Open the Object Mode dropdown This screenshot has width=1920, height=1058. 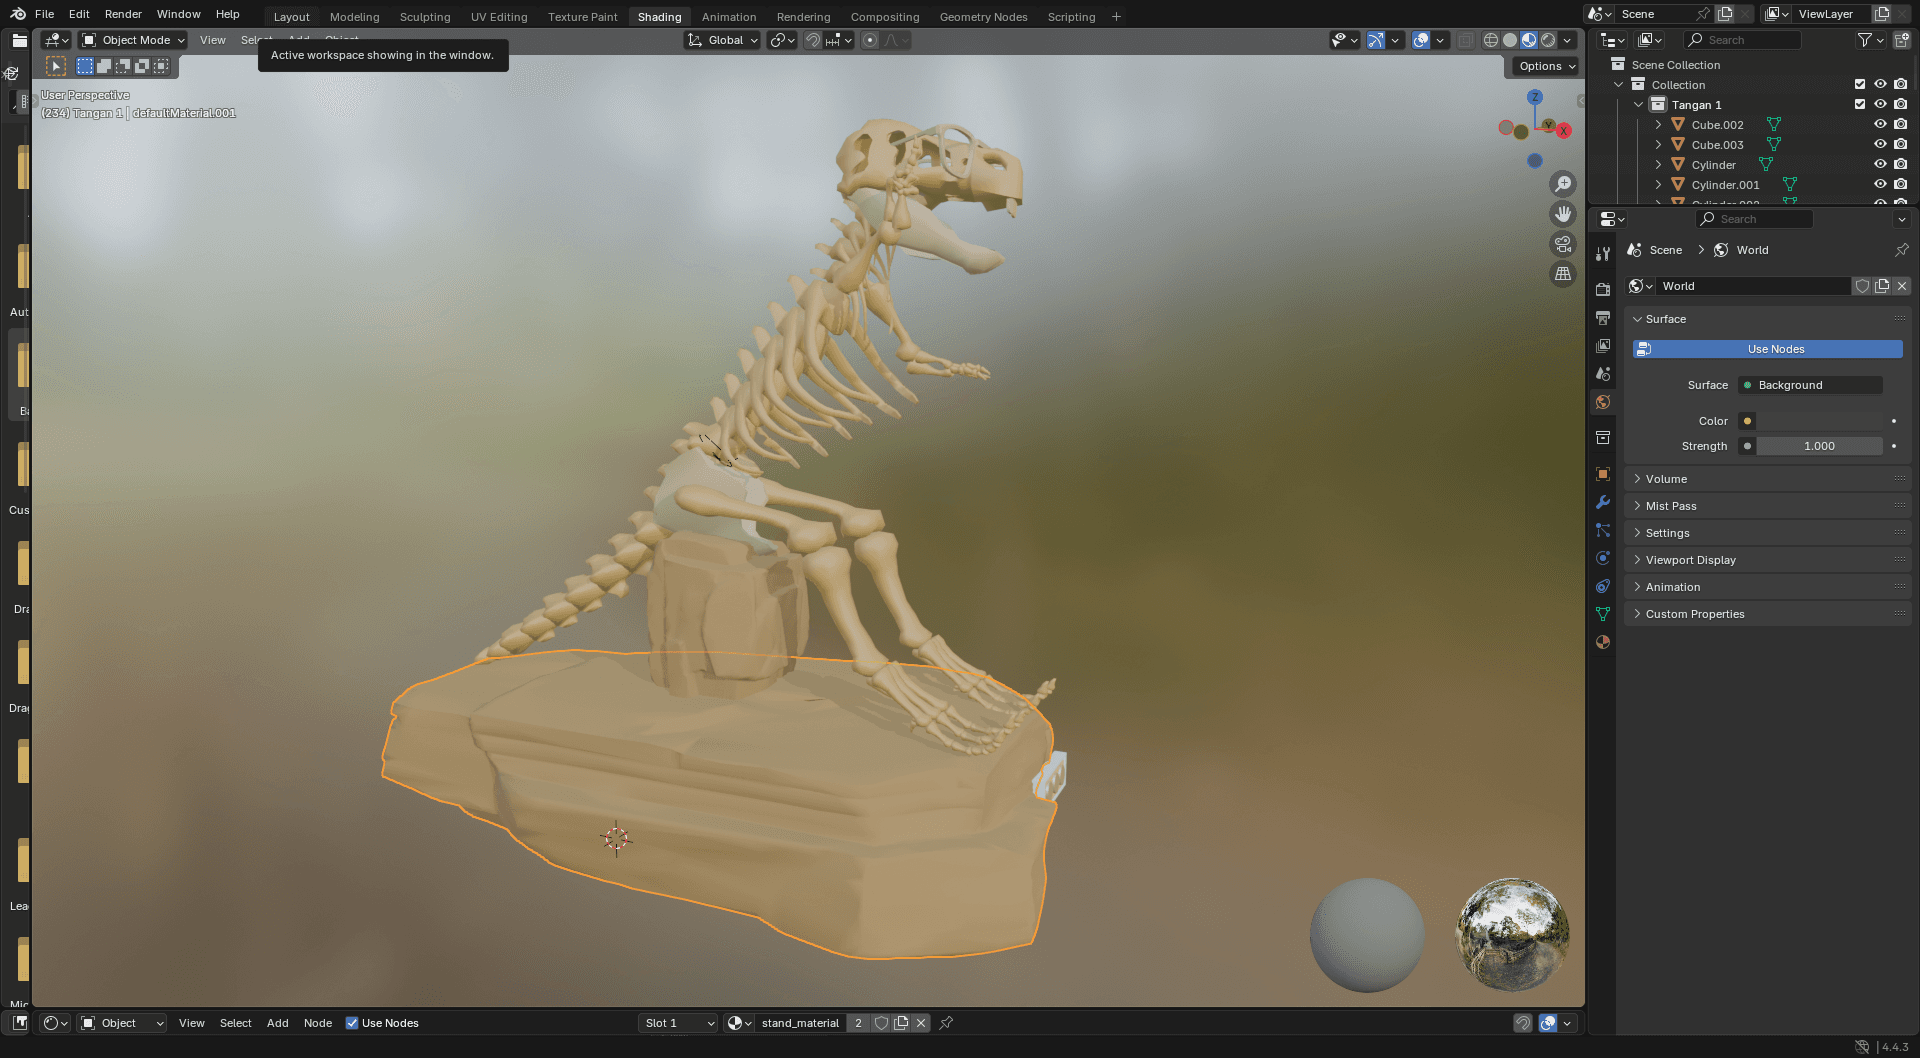click(x=134, y=40)
